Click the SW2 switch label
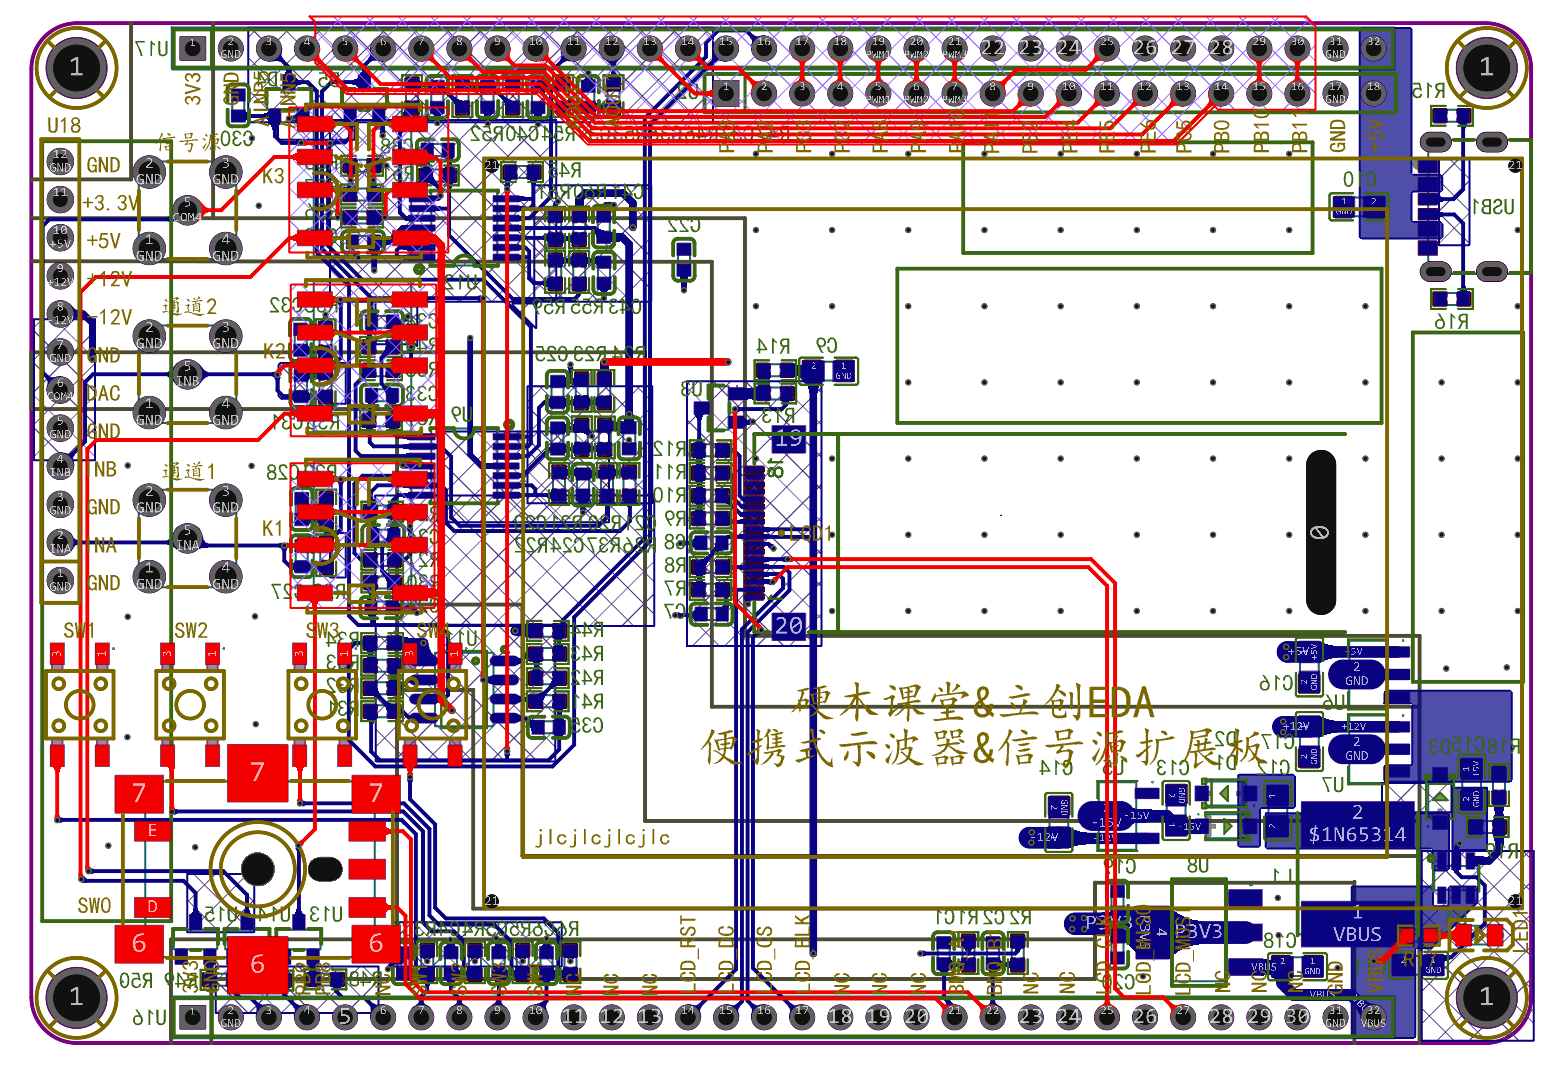Viewport: 1557px width, 1066px height. pos(191,630)
